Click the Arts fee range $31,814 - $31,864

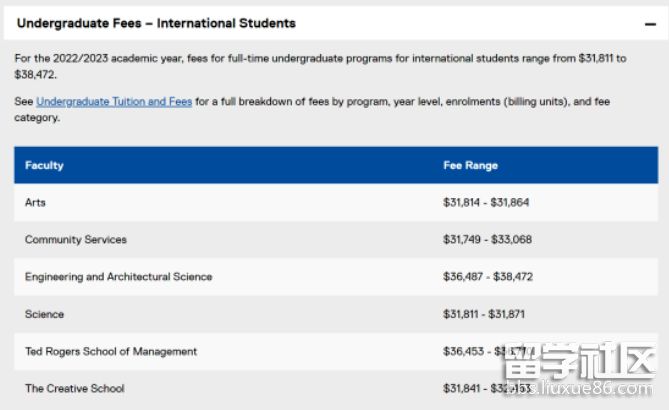(486, 203)
